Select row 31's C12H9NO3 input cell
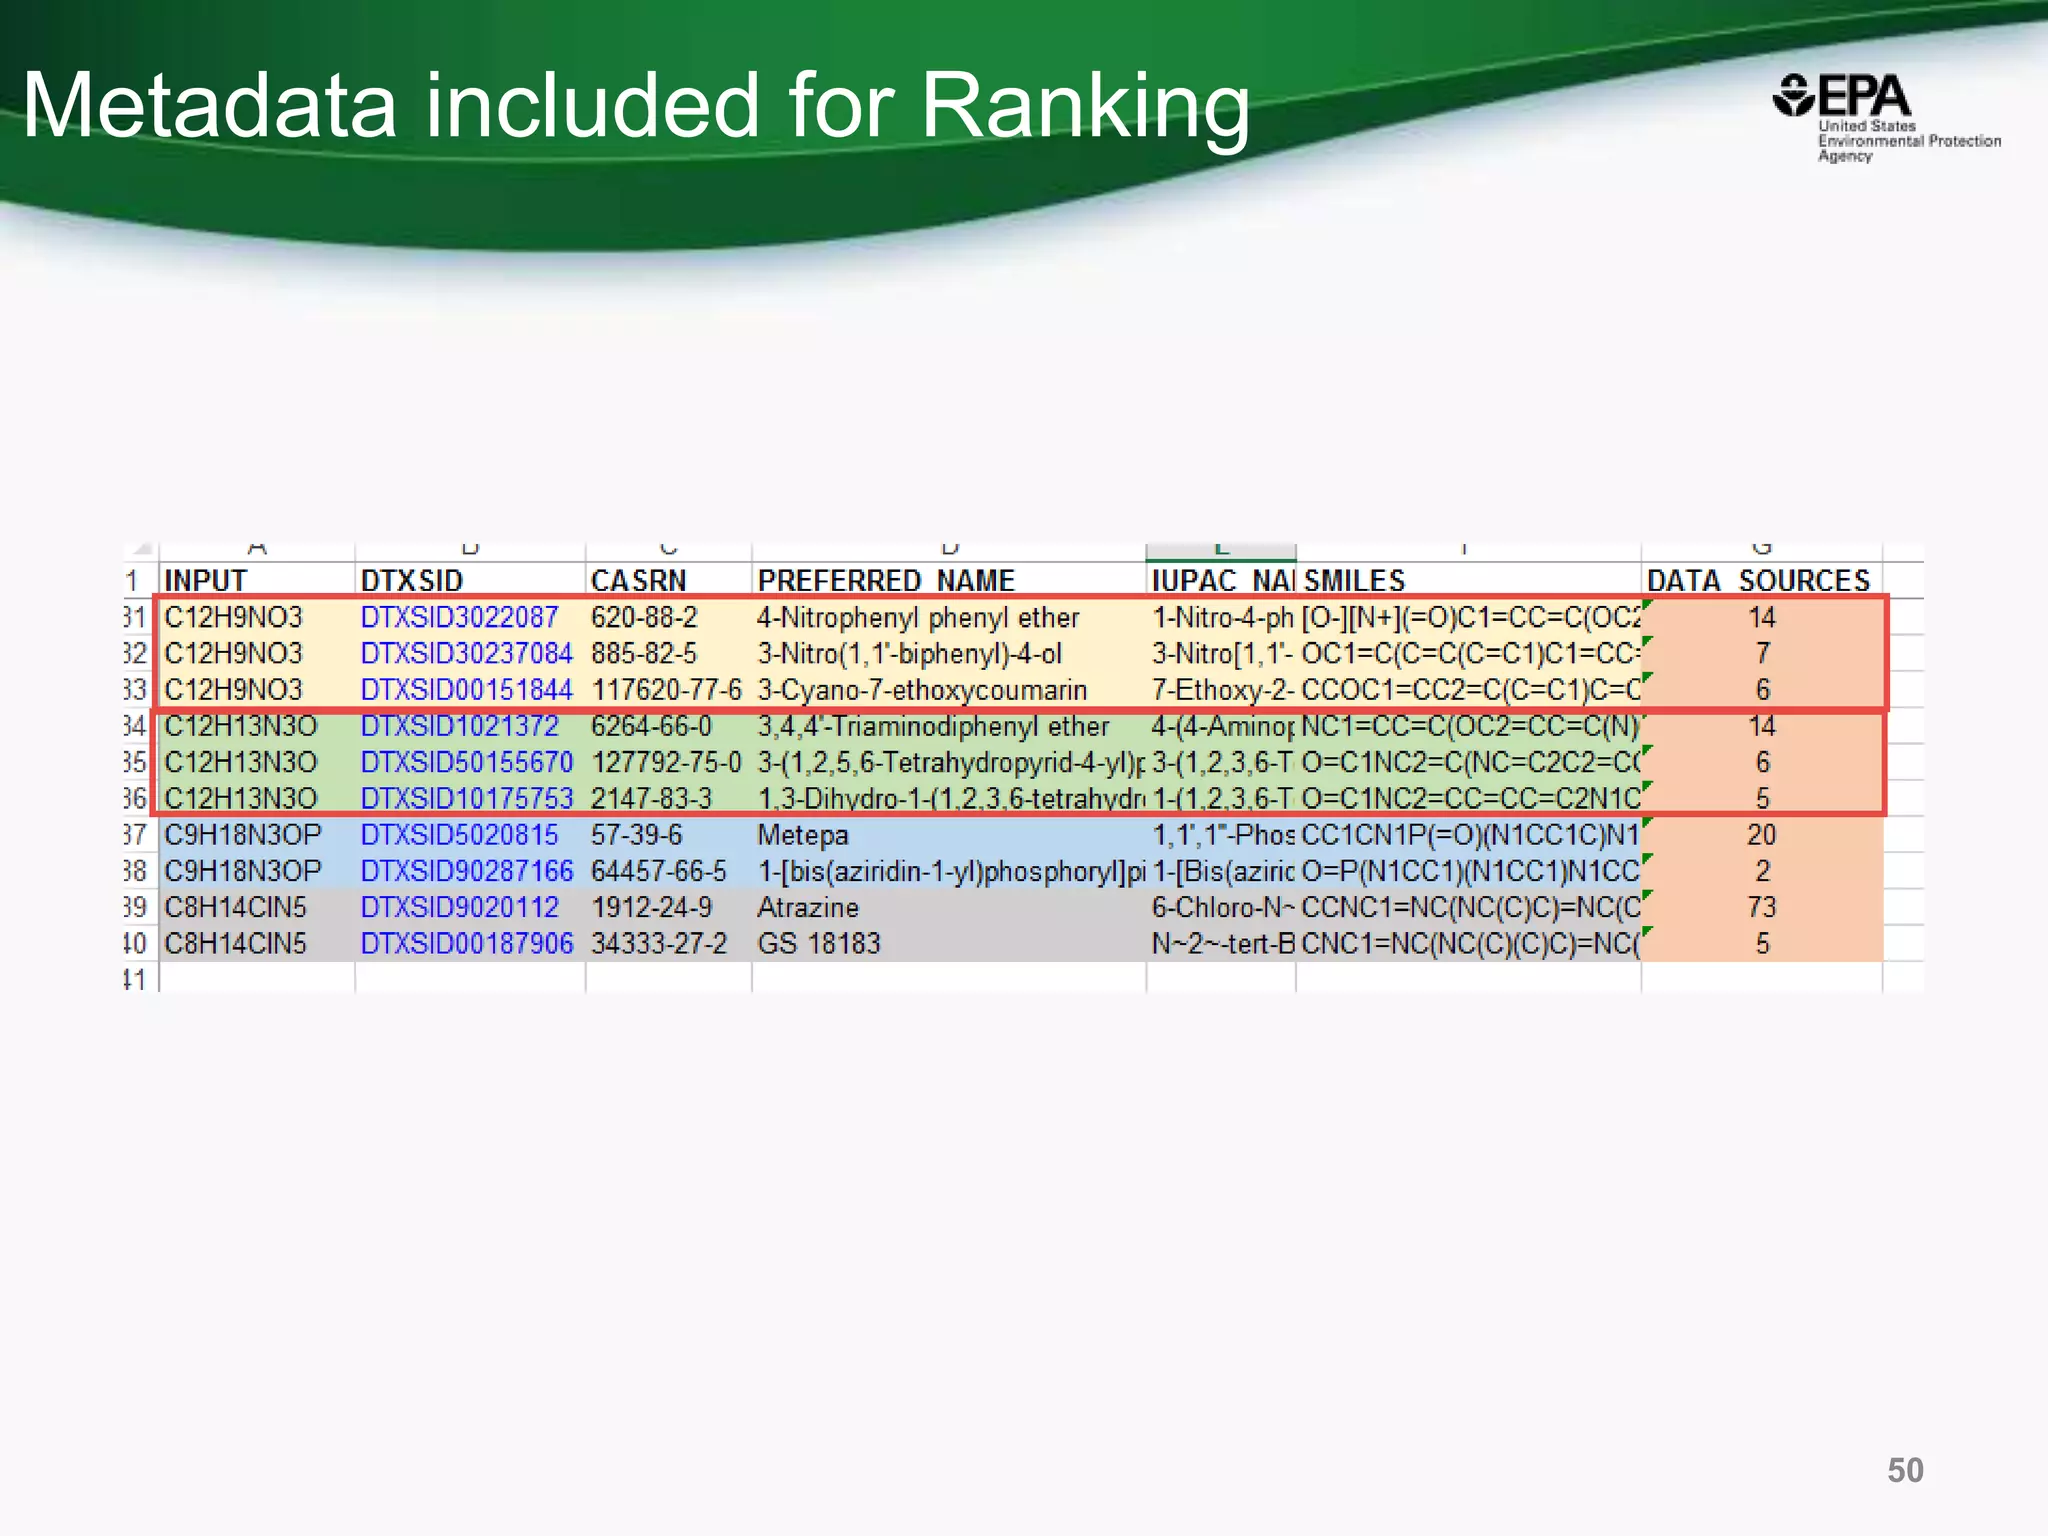 pos(257,617)
